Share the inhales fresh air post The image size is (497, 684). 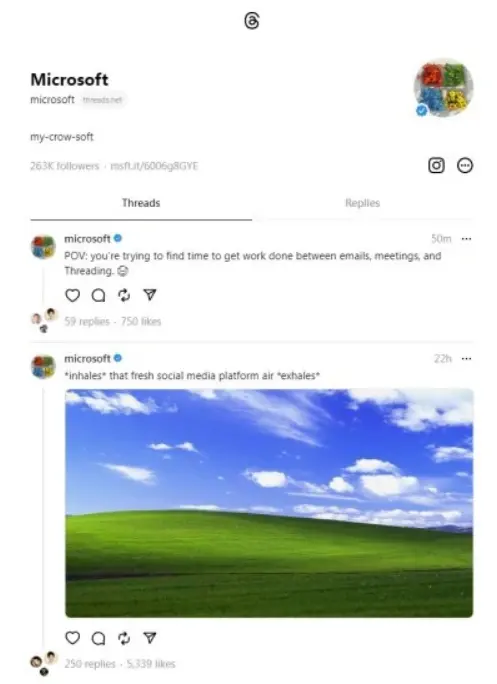(x=150, y=638)
